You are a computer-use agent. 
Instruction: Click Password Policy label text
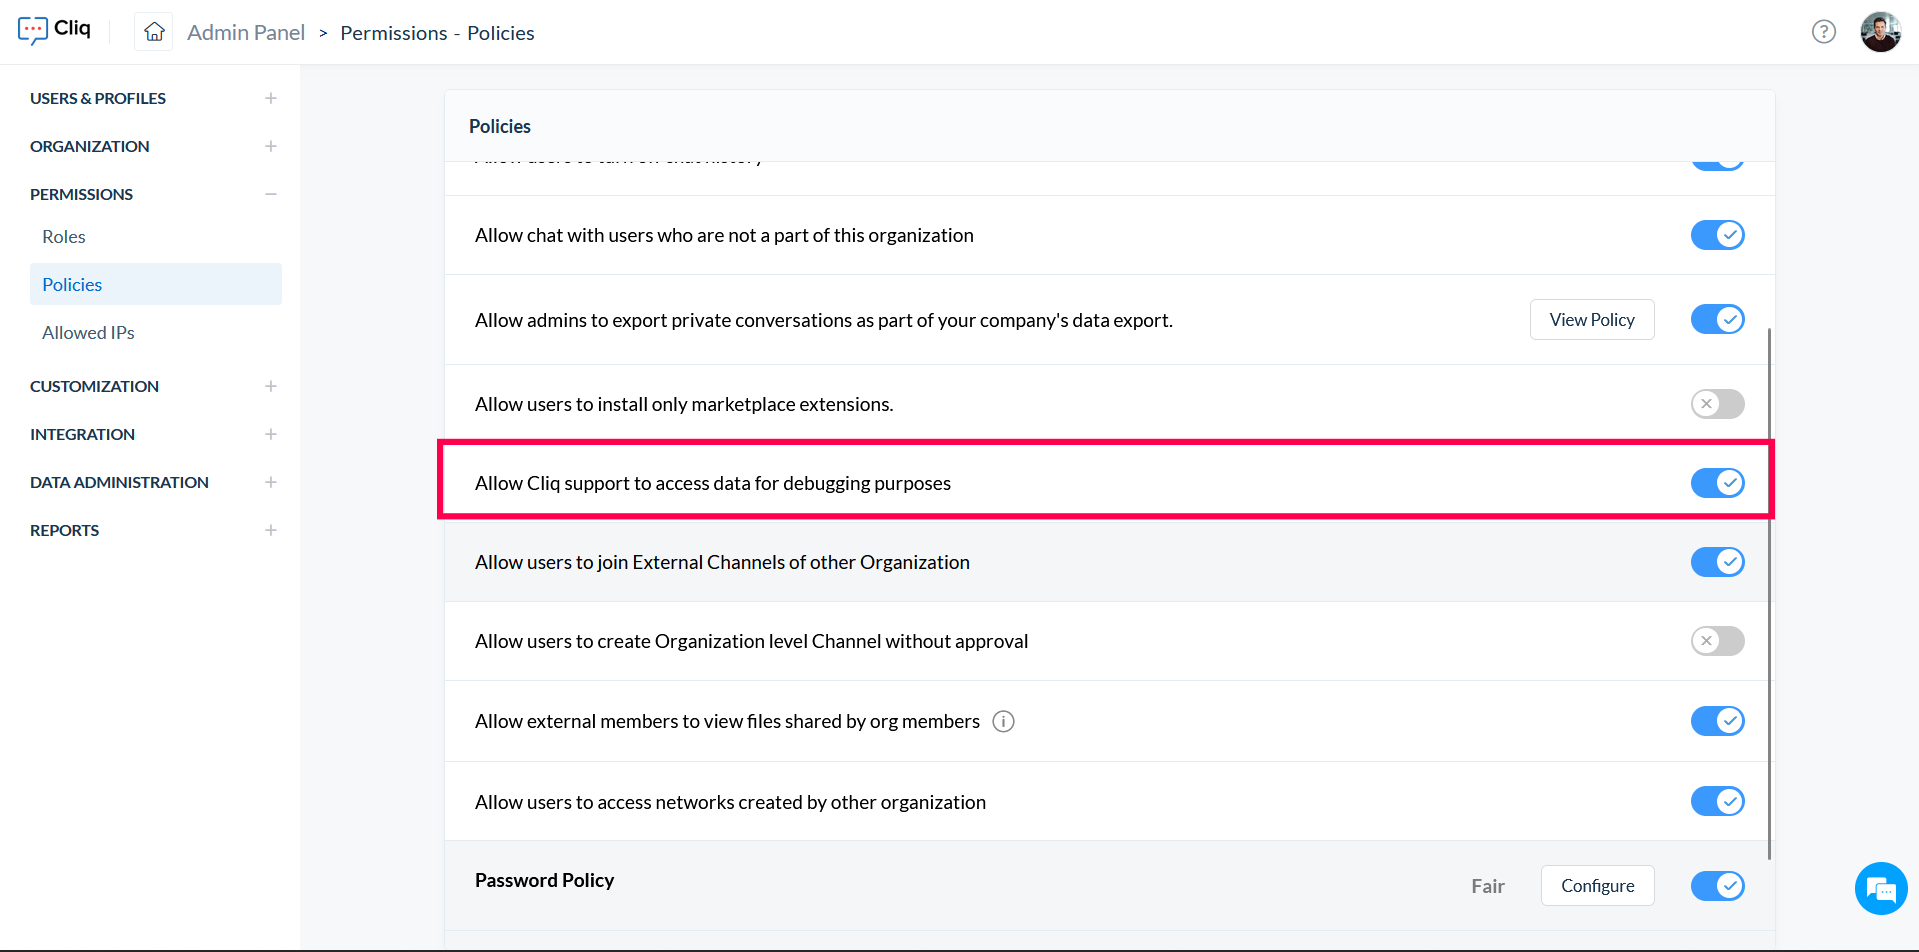click(x=545, y=880)
